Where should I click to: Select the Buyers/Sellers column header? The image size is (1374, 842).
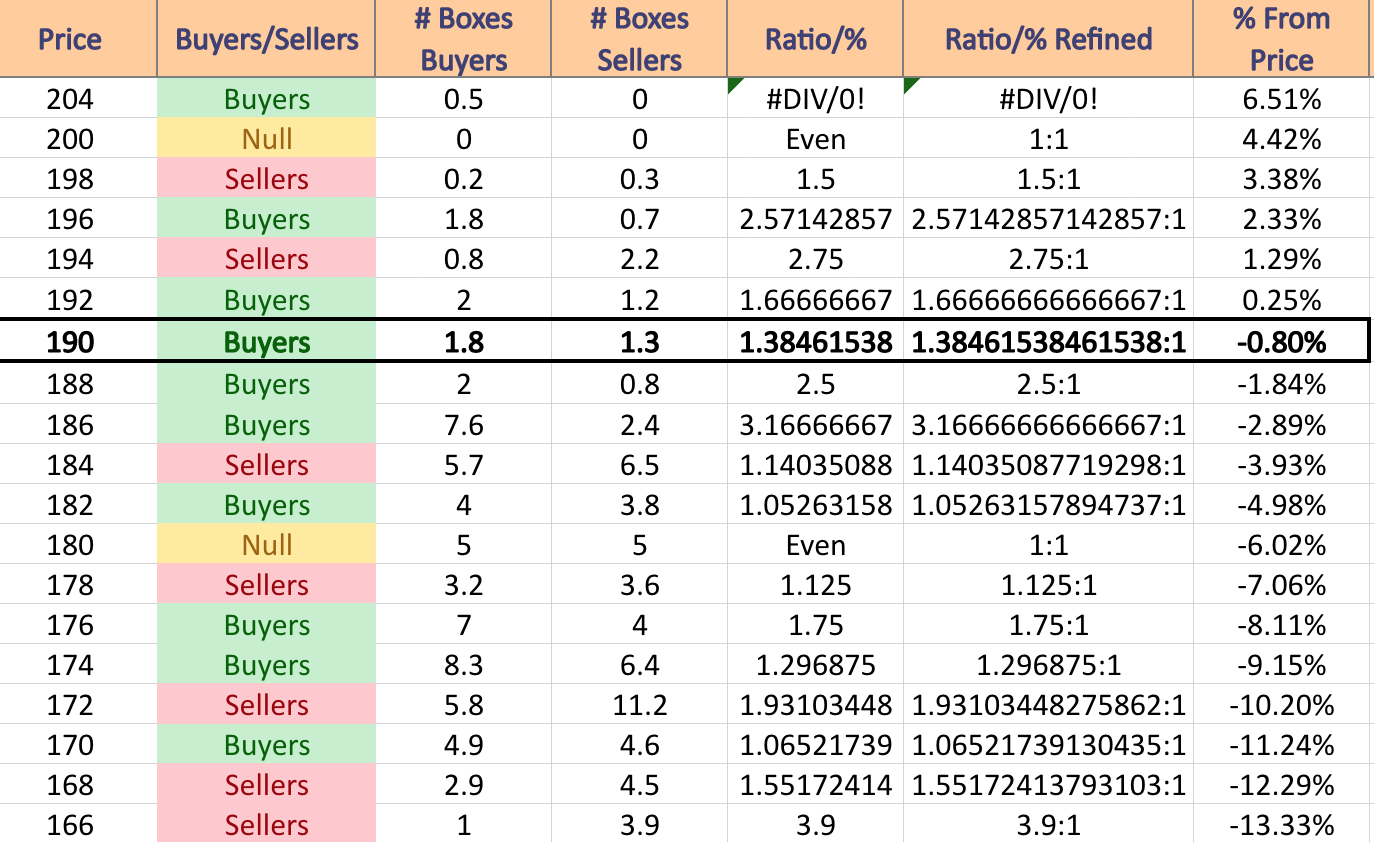point(266,39)
